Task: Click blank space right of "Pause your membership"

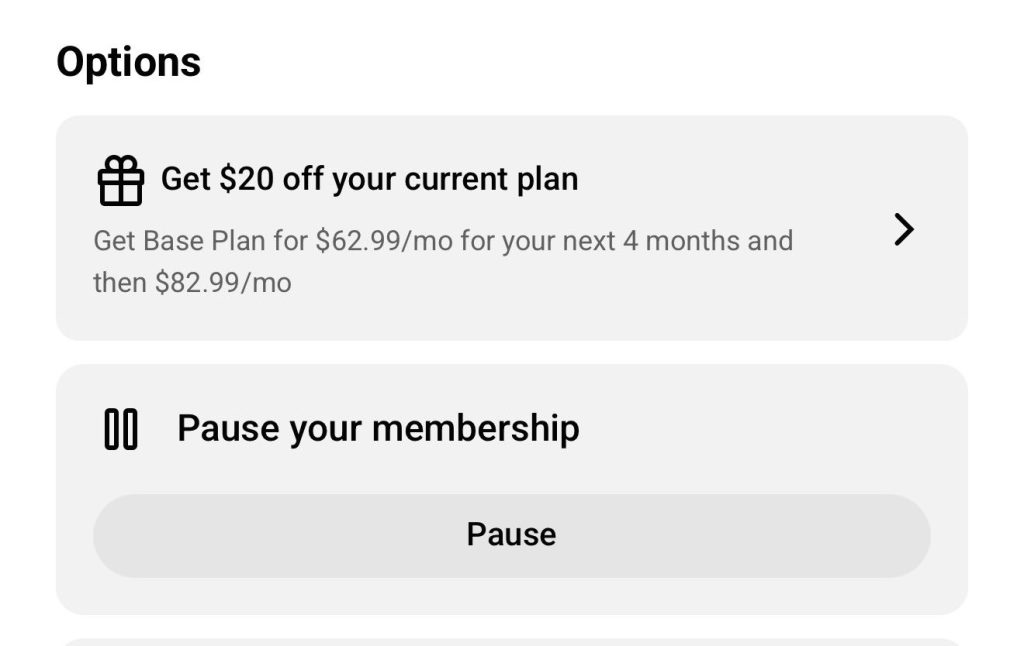Action: tap(760, 428)
